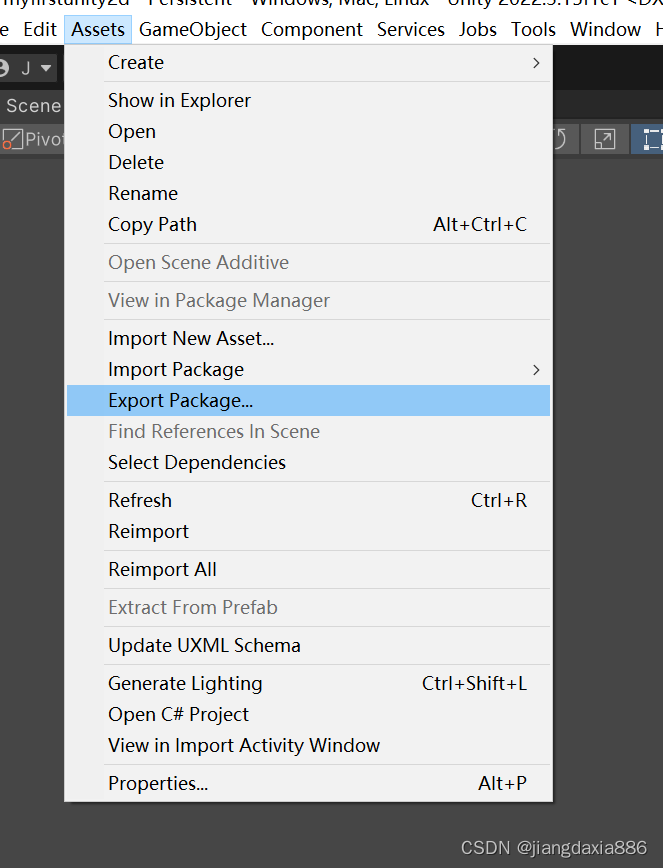Image resolution: width=663 pixels, height=868 pixels.
Task: Choose Generate Lighting
Action: 308,684
